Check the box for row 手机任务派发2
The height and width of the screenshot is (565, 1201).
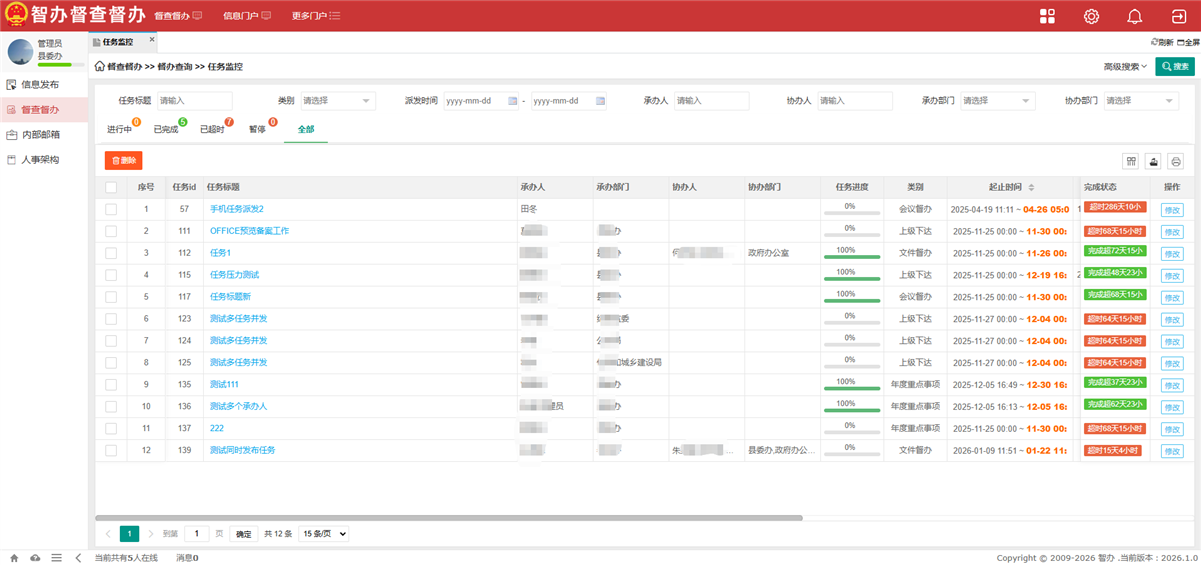point(111,209)
